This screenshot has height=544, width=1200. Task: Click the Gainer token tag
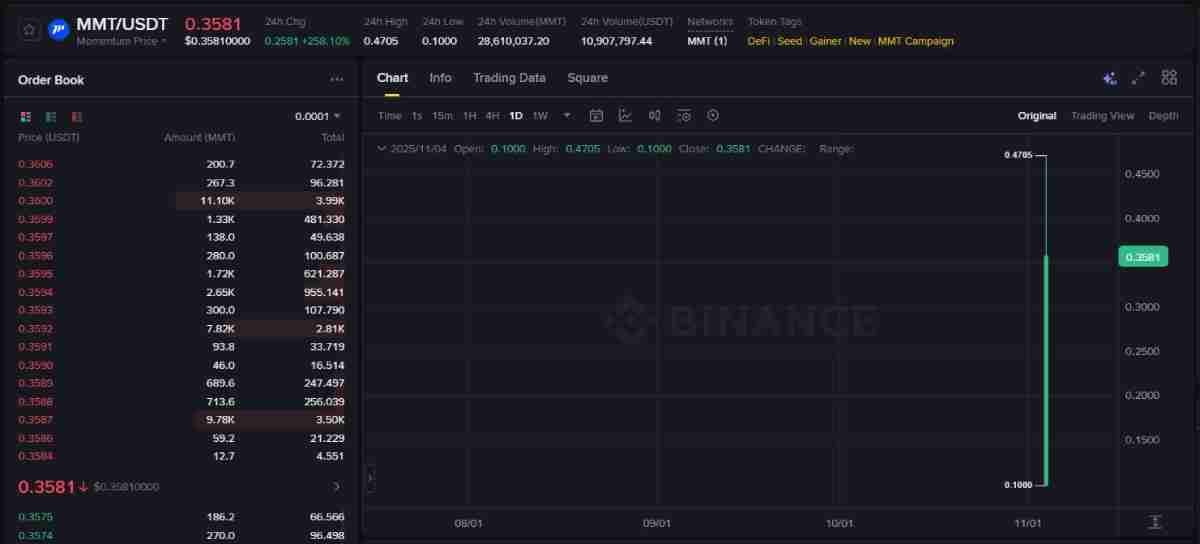tap(825, 41)
